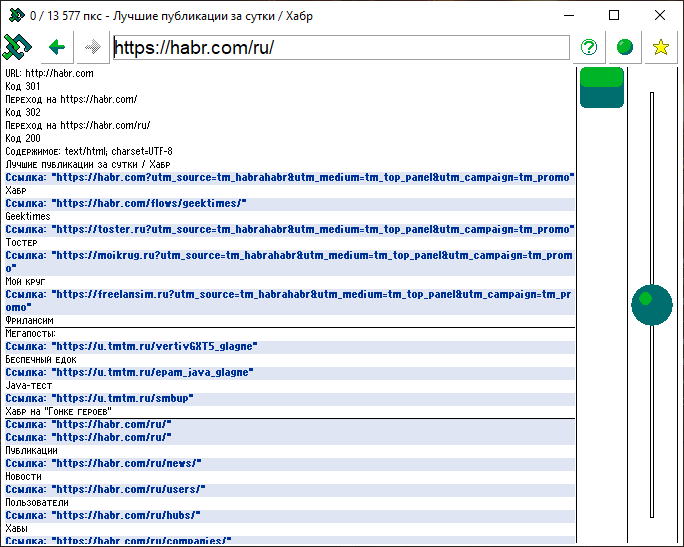Open link toster.ru?utm_source
The image size is (684, 547).
[x=290, y=229]
